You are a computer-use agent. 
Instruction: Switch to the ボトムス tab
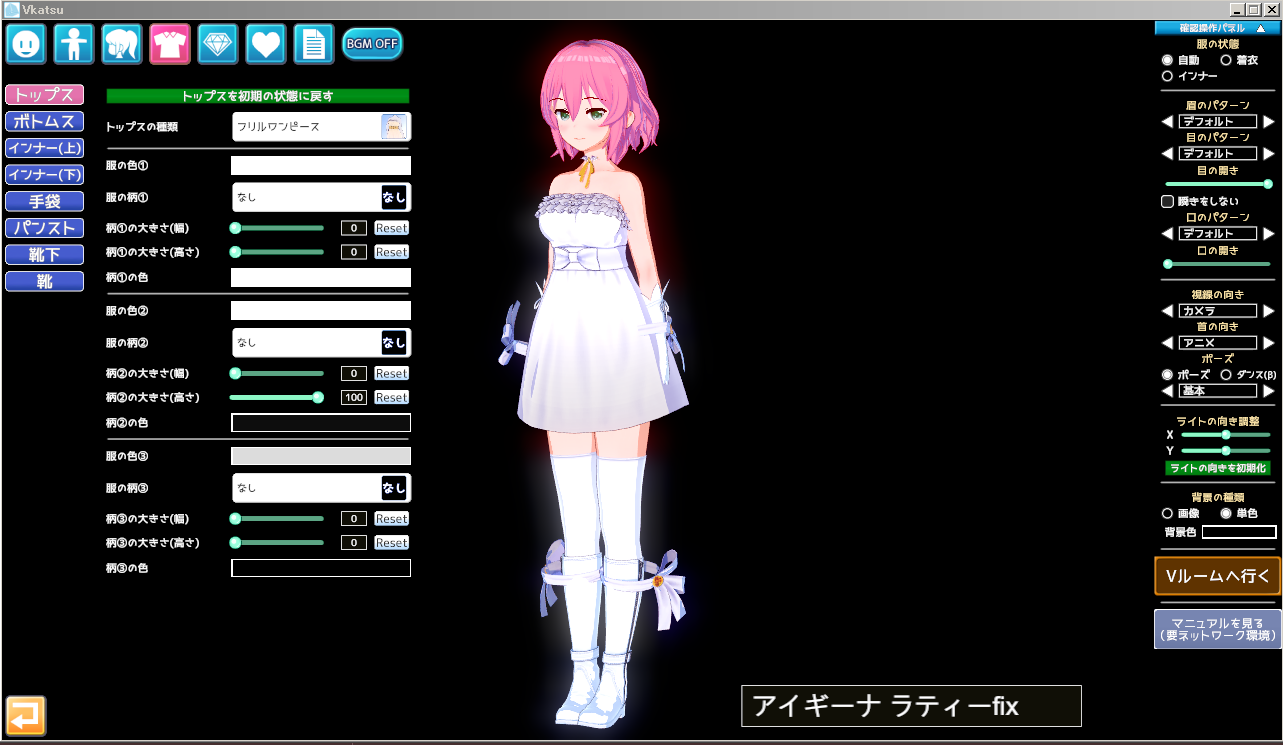coord(44,122)
